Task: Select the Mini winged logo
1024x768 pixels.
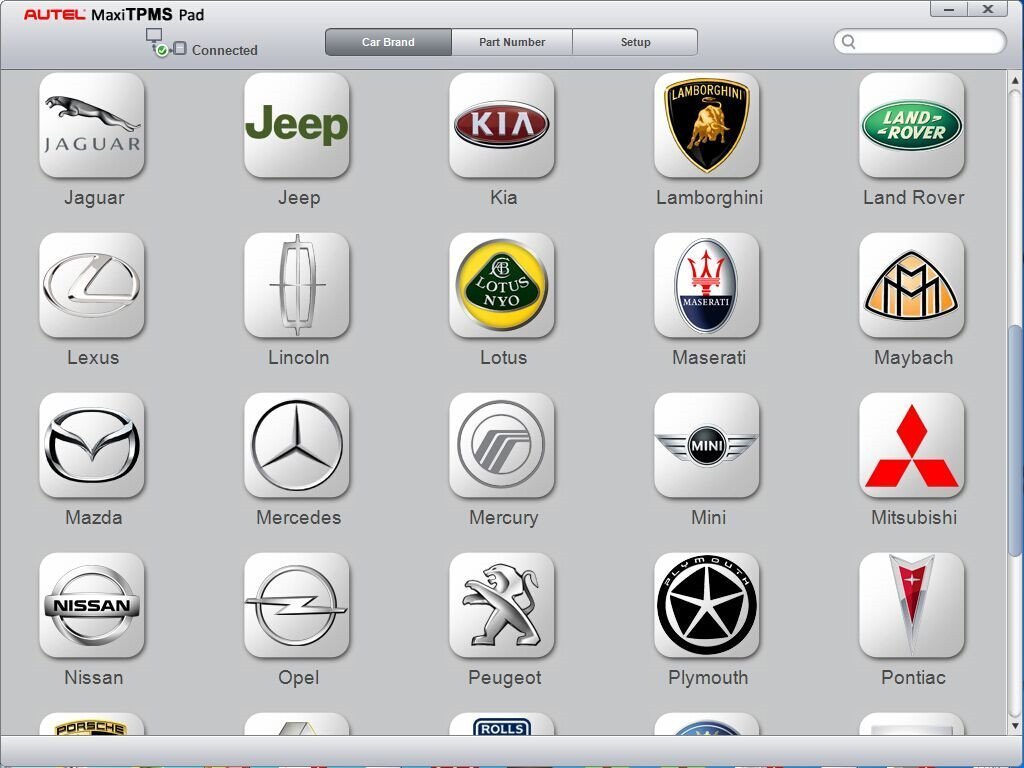Action: coord(707,445)
